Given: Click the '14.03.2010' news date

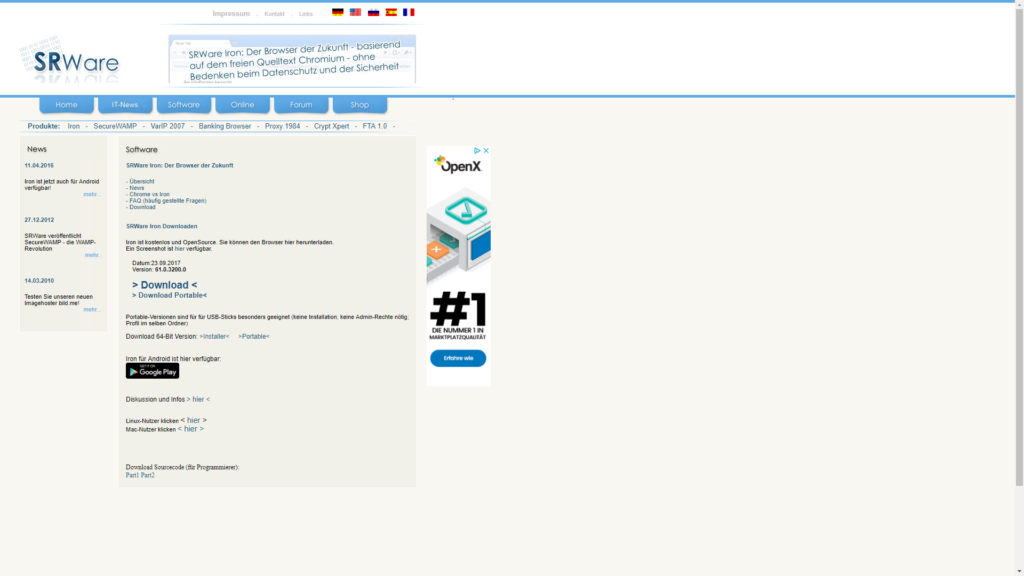Looking at the screenshot, I should (39, 281).
